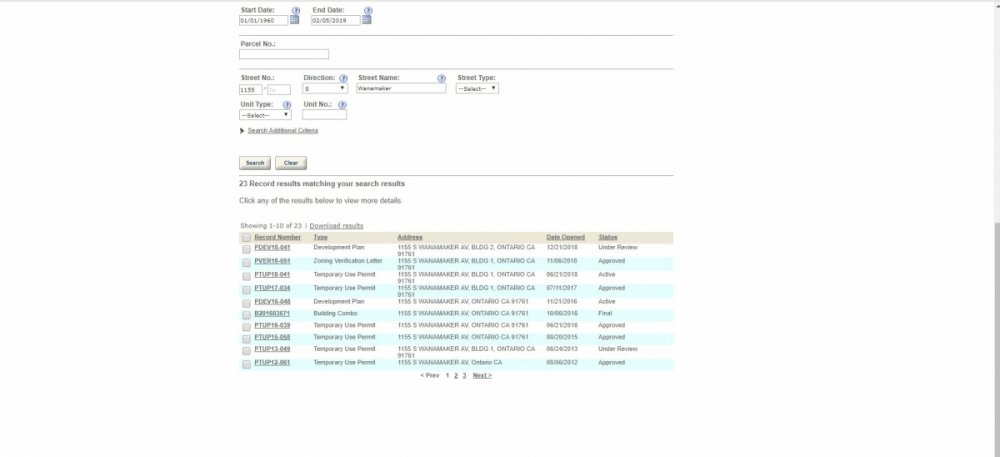The width and height of the screenshot is (1000, 457).
Task: Click the 'Zoning Verification Letter' type cell
Action: 348,261
